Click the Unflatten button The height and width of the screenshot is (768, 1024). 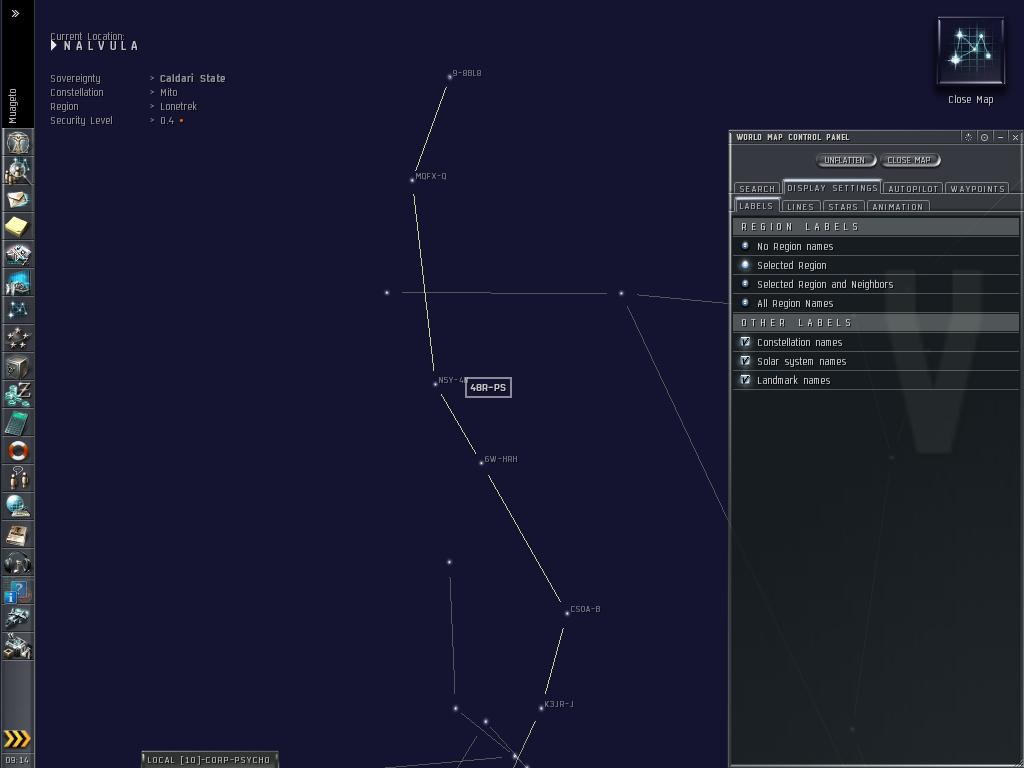point(844,160)
